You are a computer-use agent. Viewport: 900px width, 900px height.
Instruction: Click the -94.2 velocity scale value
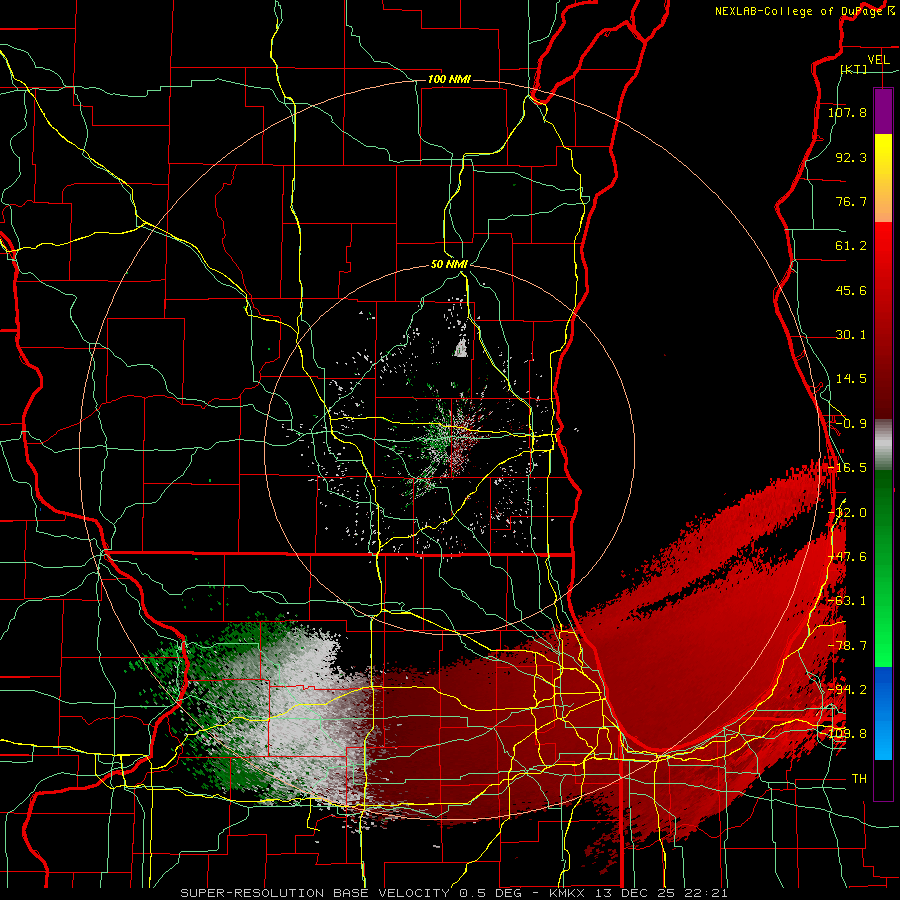tap(847, 690)
